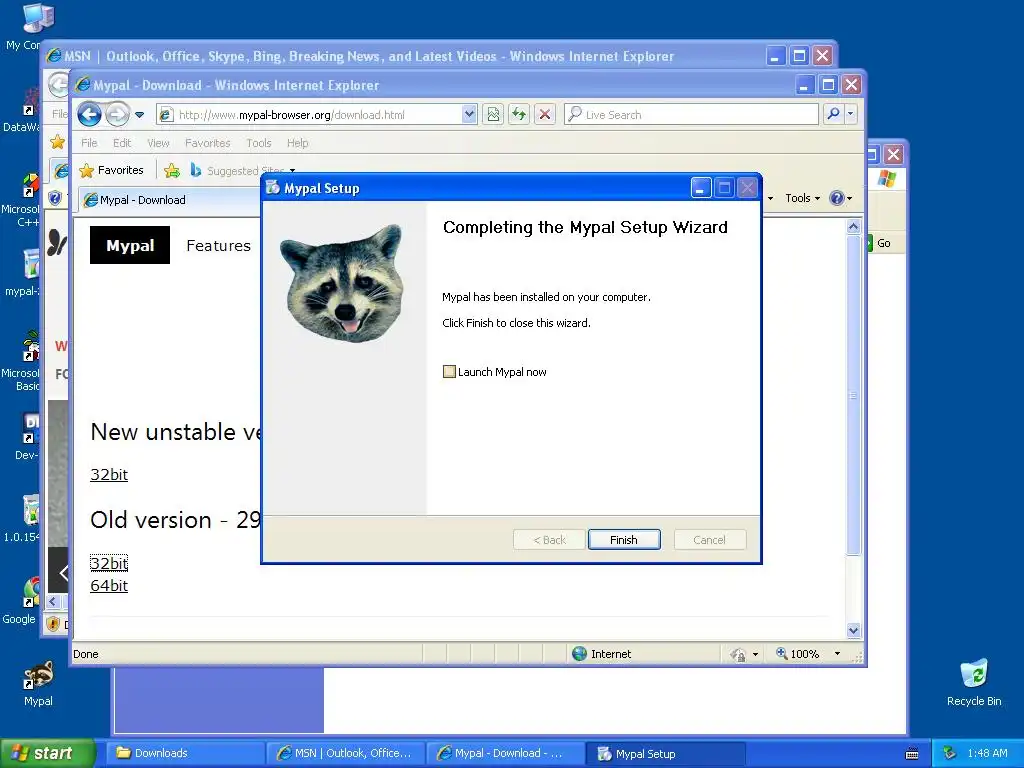
Task: Click page scrollbar down arrow
Action: [x=853, y=630]
